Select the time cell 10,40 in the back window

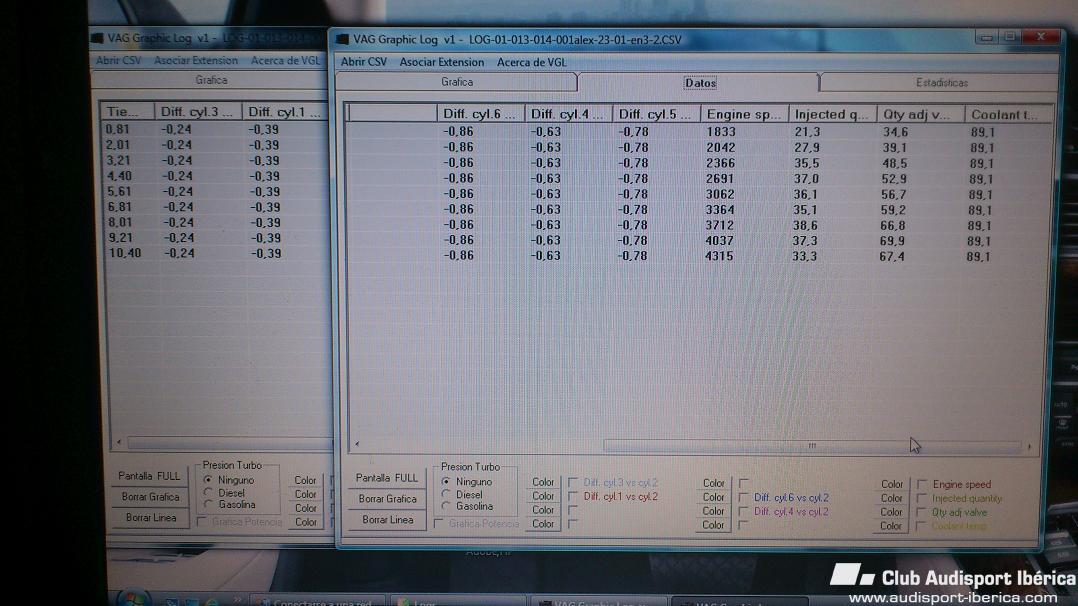(x=125, y=253)
